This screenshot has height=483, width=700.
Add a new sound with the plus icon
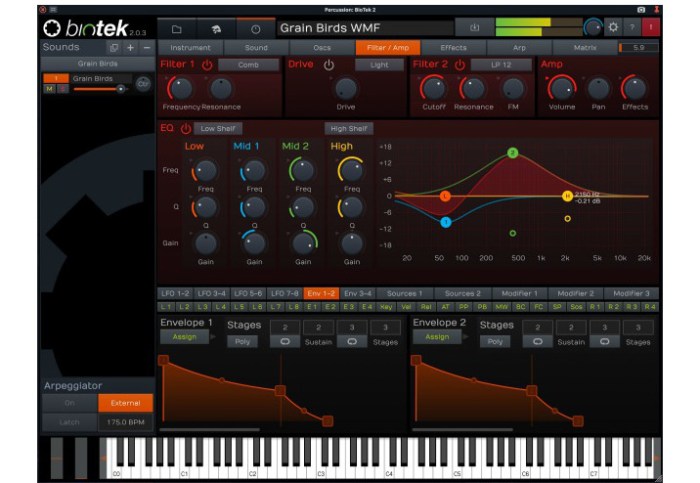[x=130, y=47]
